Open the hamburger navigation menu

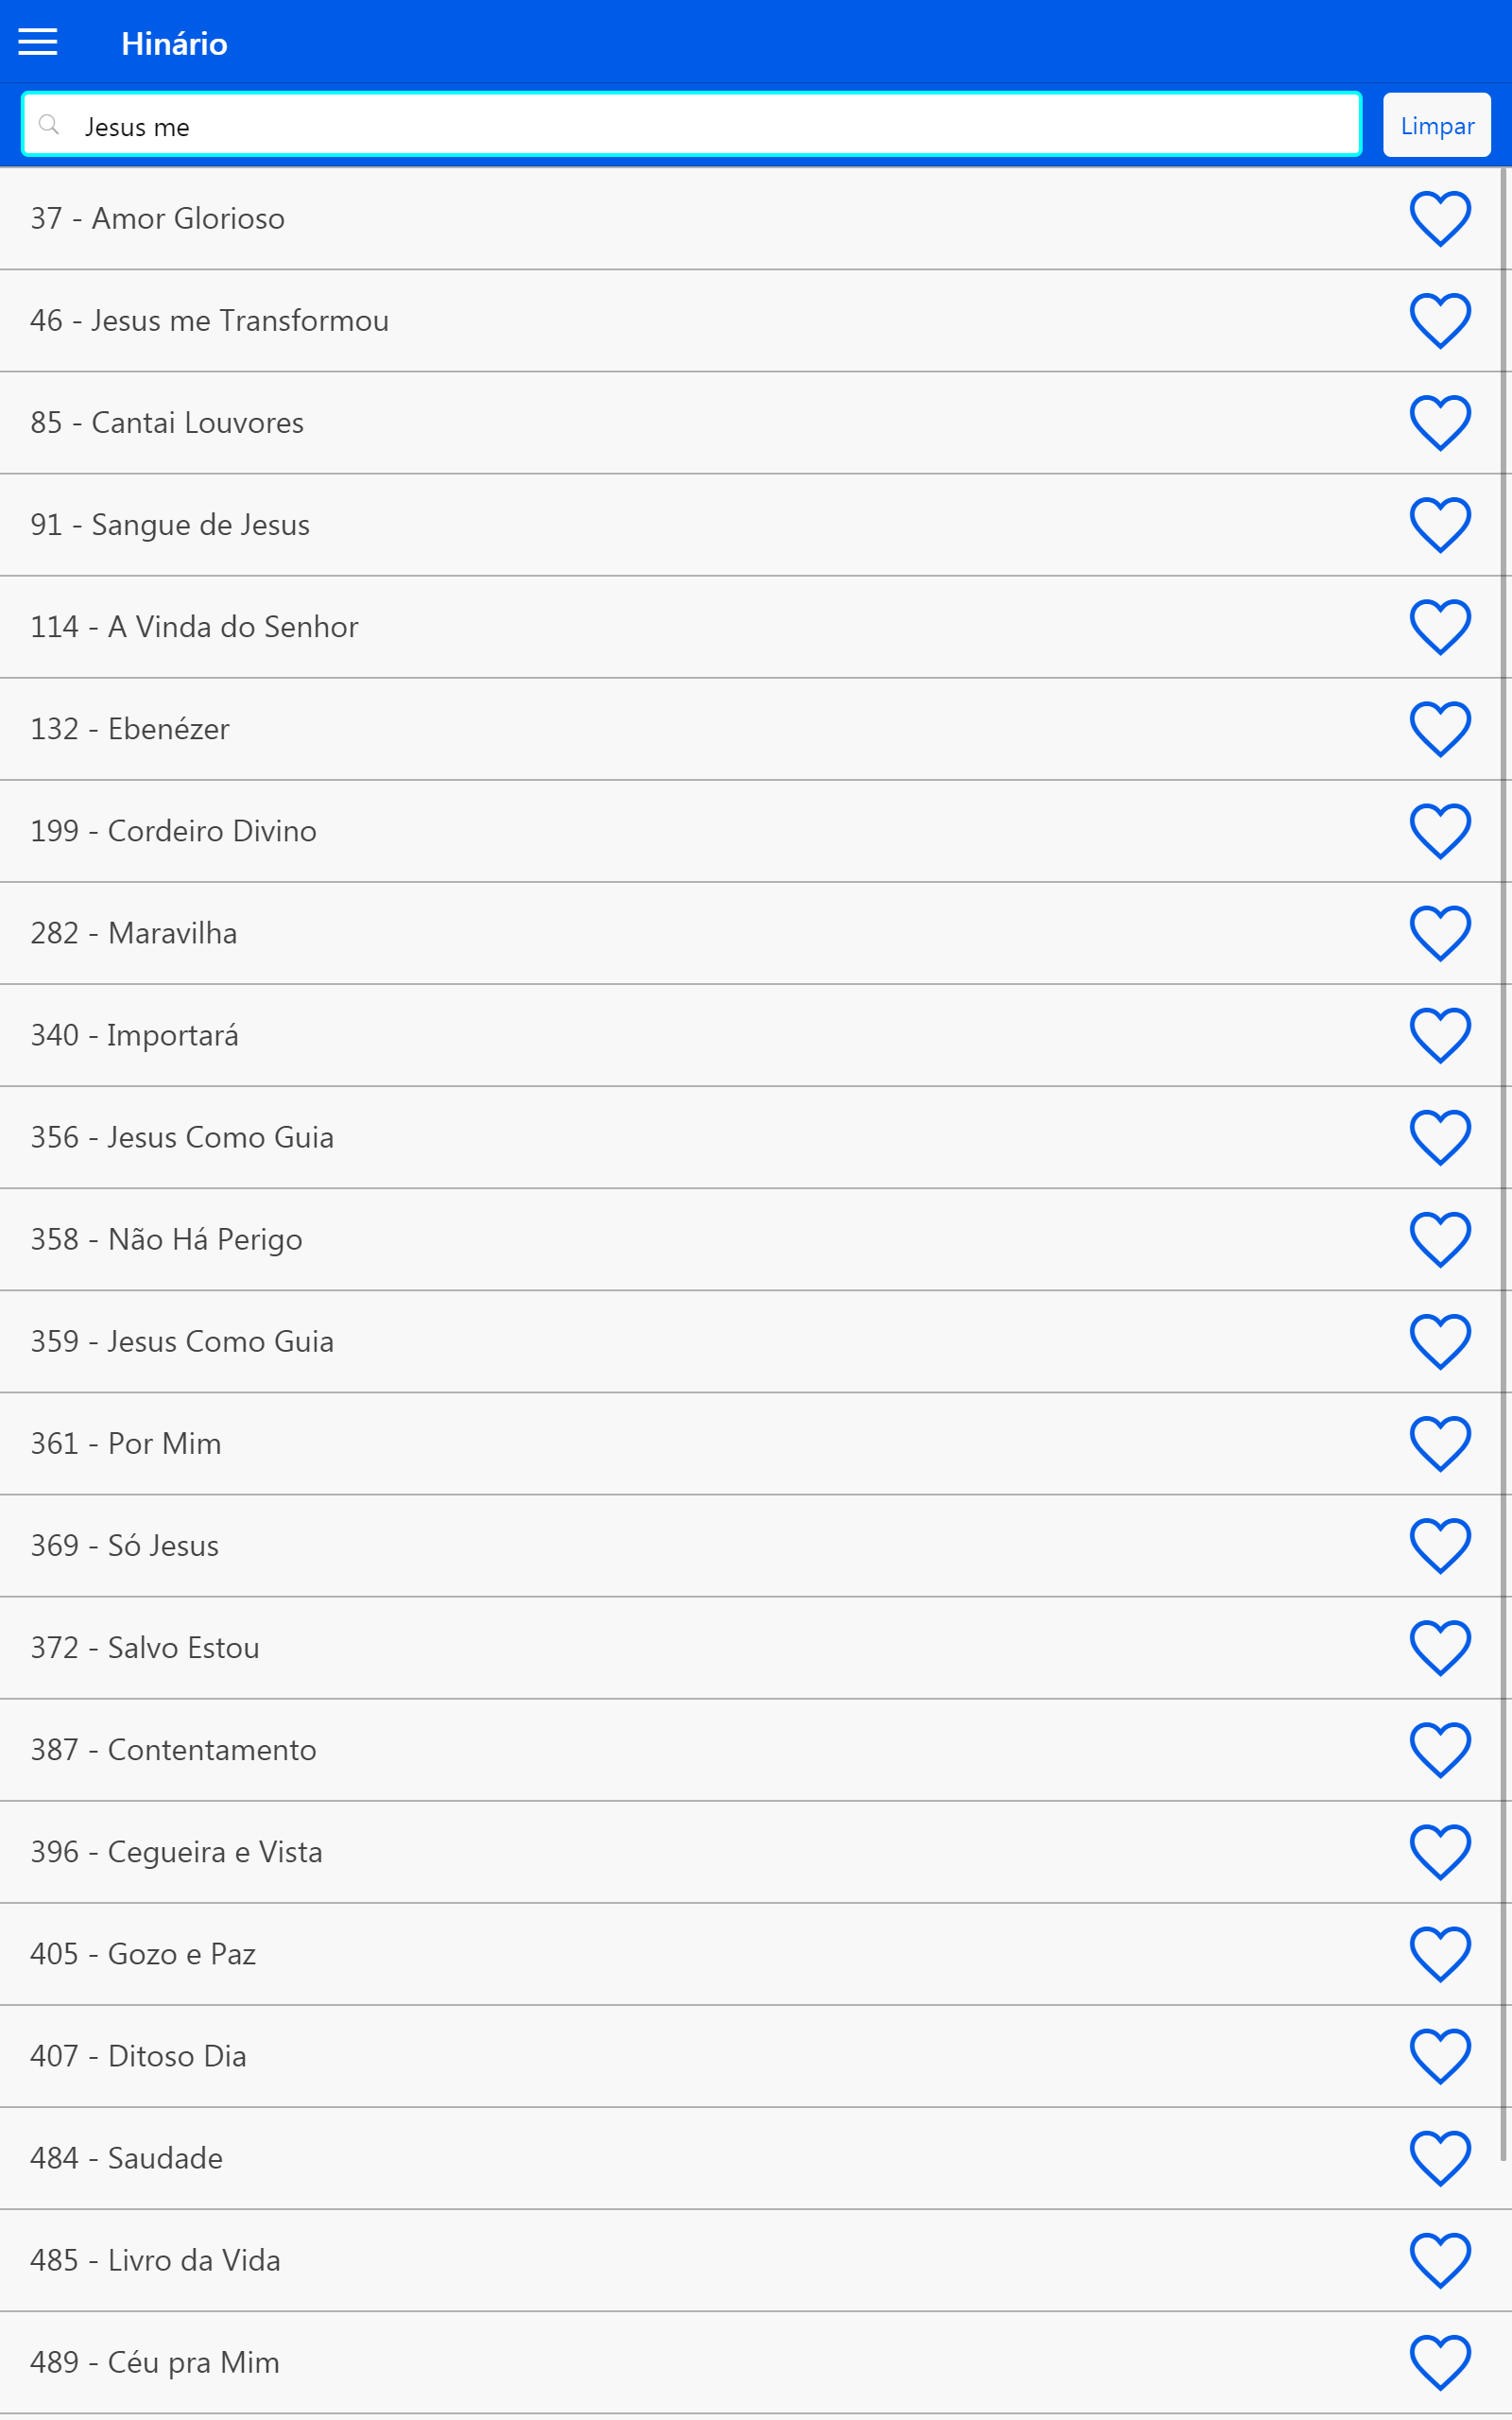tap(38, 42)
